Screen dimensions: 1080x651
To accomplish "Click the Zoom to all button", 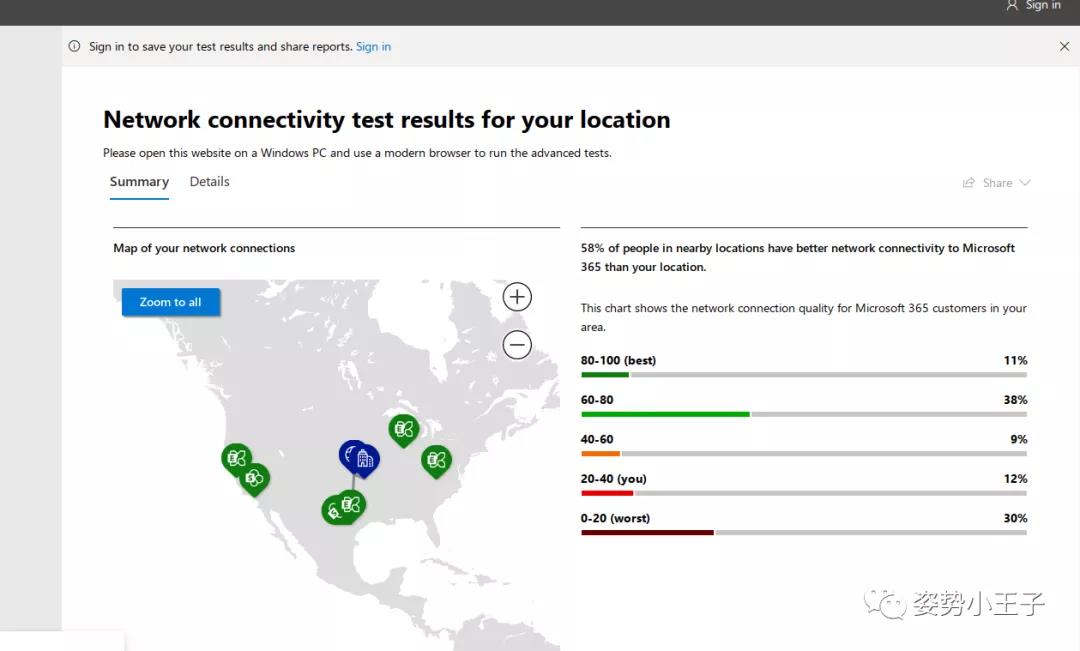I will click(x=171, y=302).
